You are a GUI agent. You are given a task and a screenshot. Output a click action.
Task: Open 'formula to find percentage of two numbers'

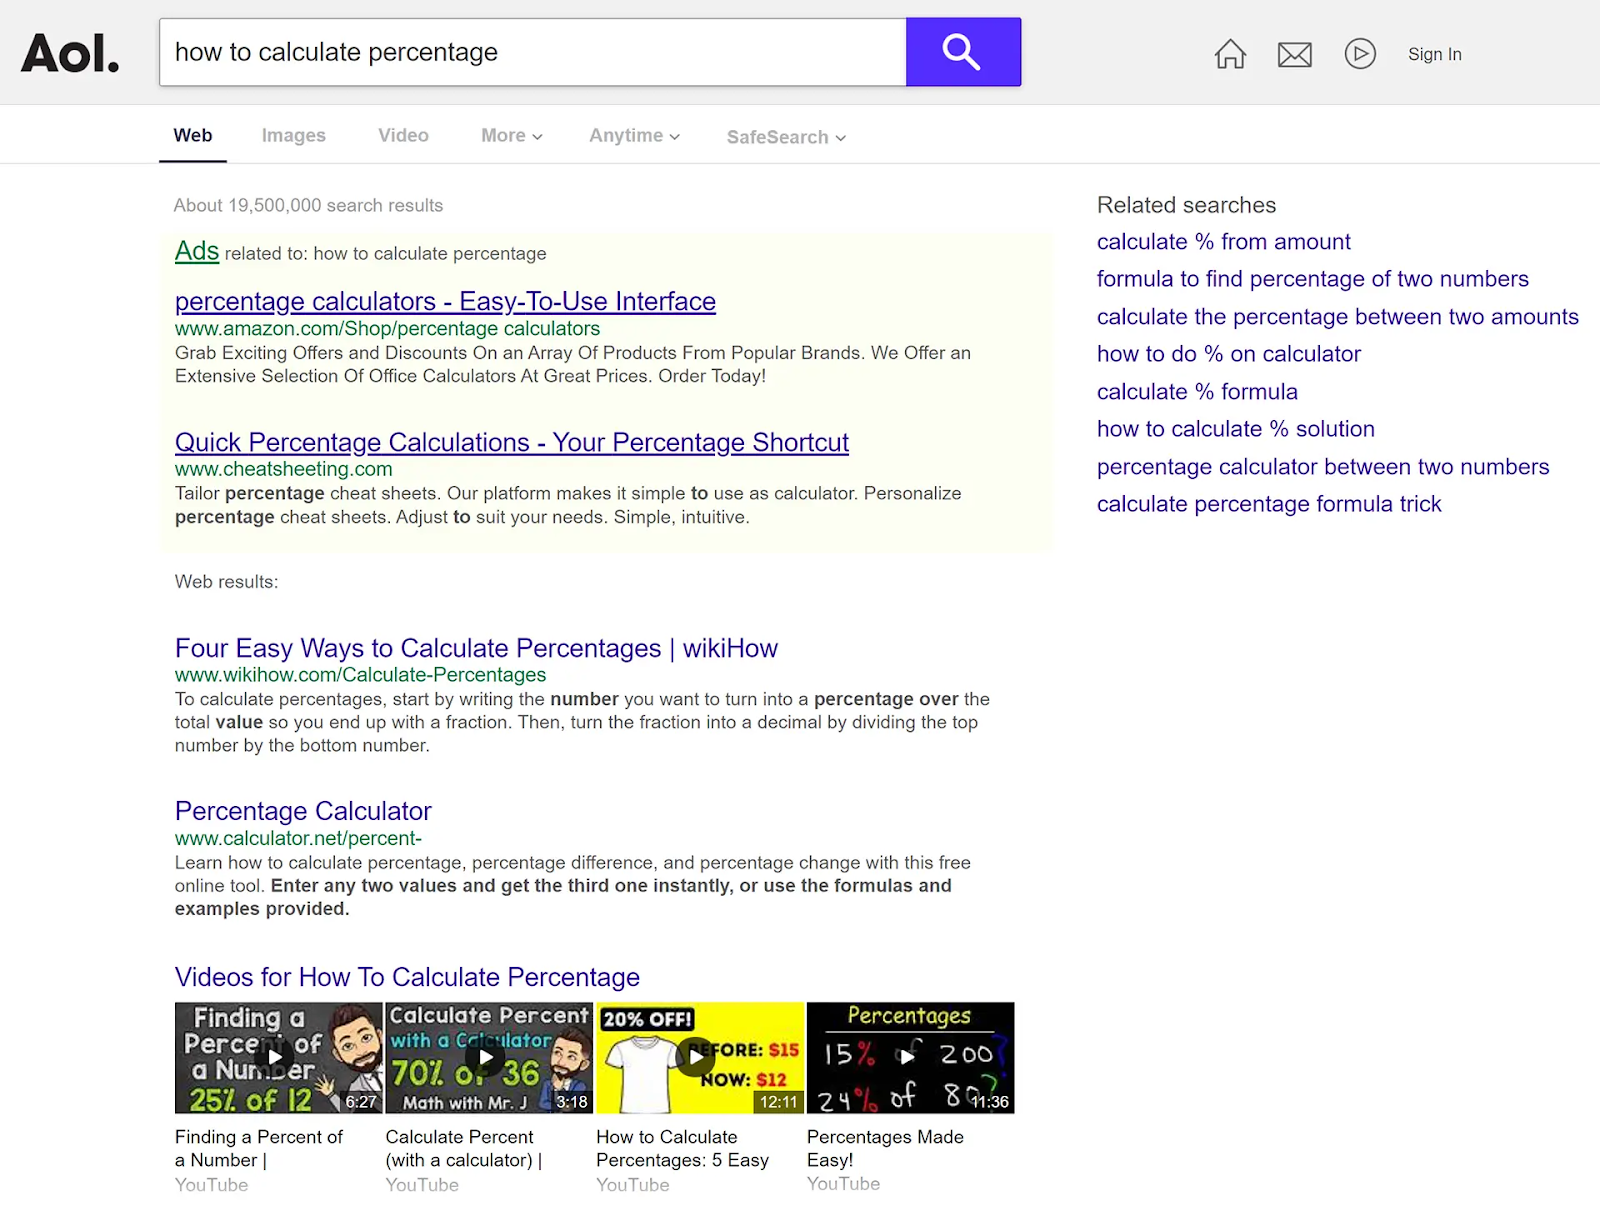pyautogui.click(x=1312, y=279)
